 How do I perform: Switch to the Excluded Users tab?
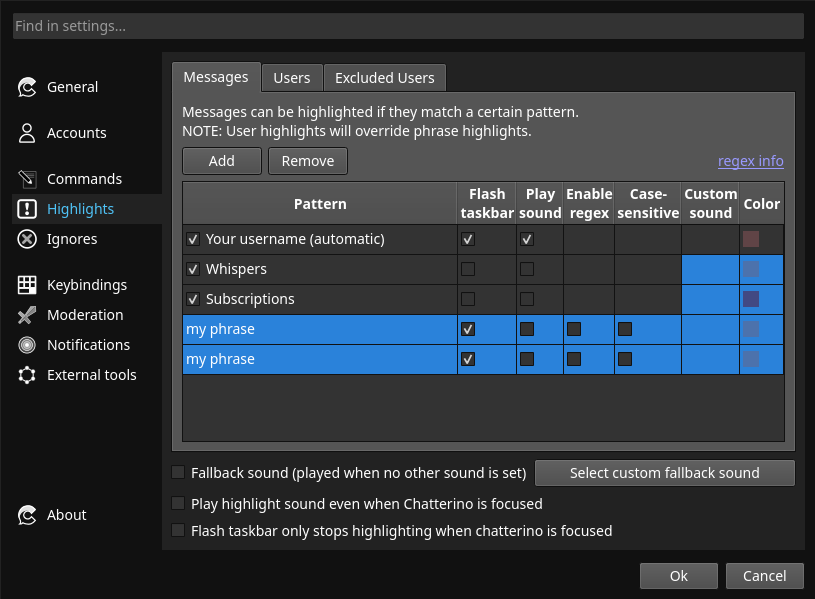tap(385, 78)
